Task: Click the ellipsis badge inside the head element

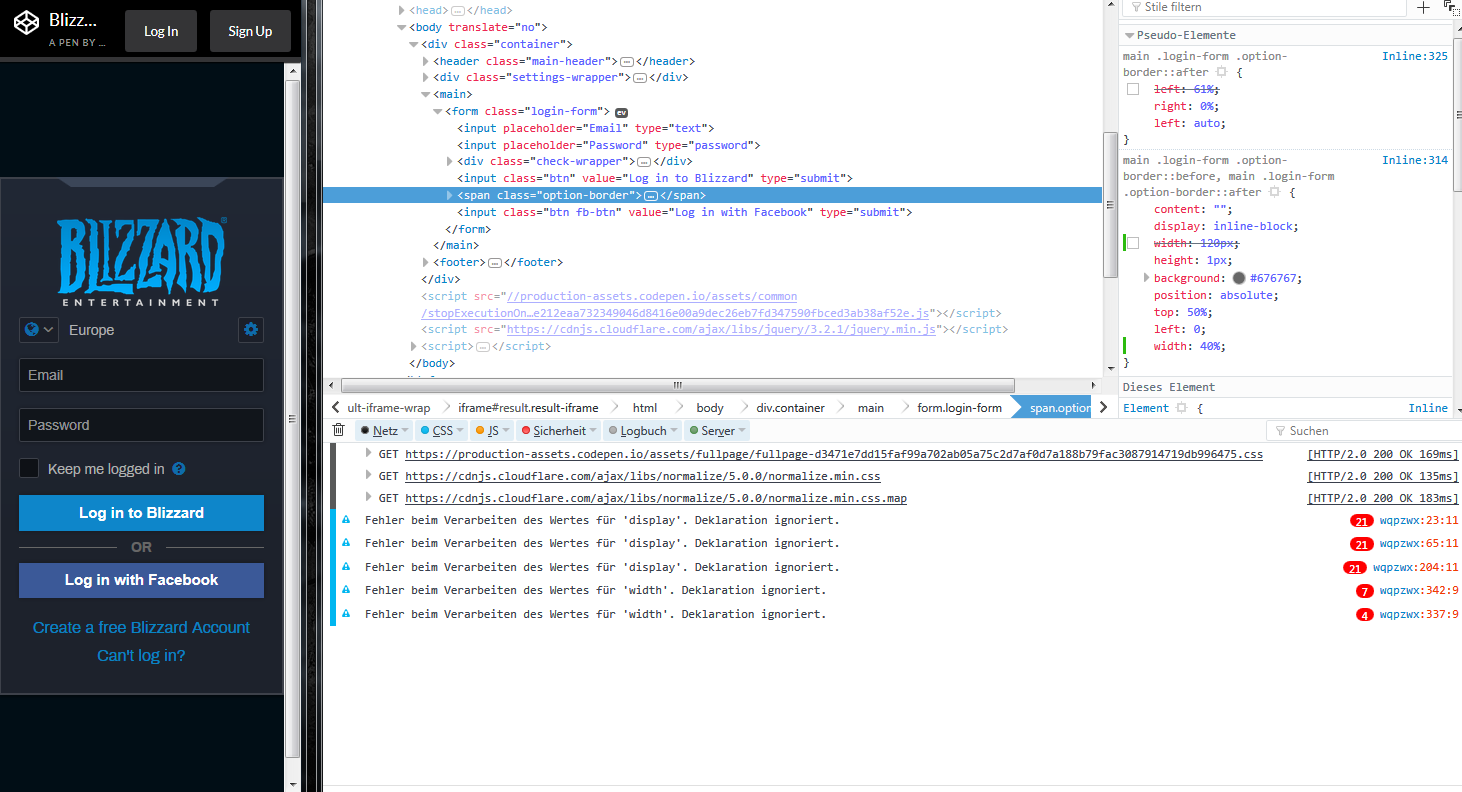Action: [458, 10]
